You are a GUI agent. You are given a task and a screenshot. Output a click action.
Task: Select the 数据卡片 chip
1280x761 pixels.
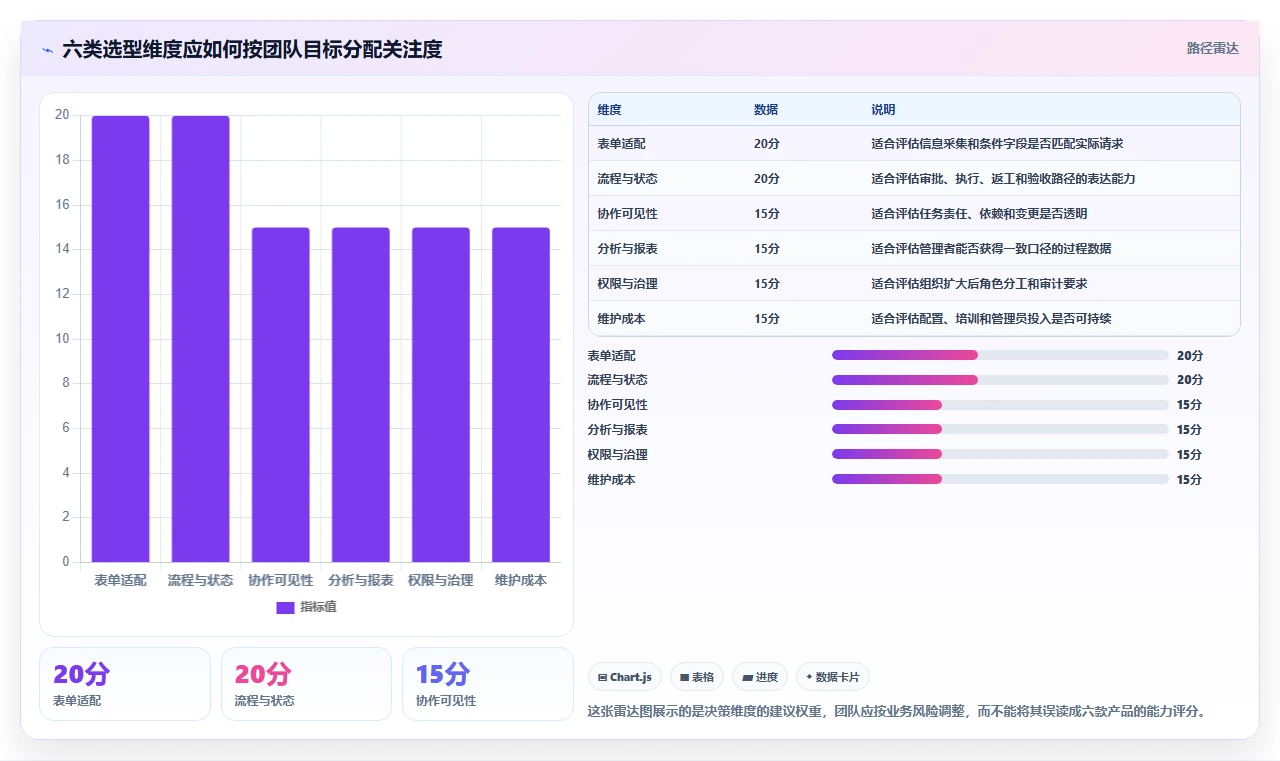click(x=833, y=677)
